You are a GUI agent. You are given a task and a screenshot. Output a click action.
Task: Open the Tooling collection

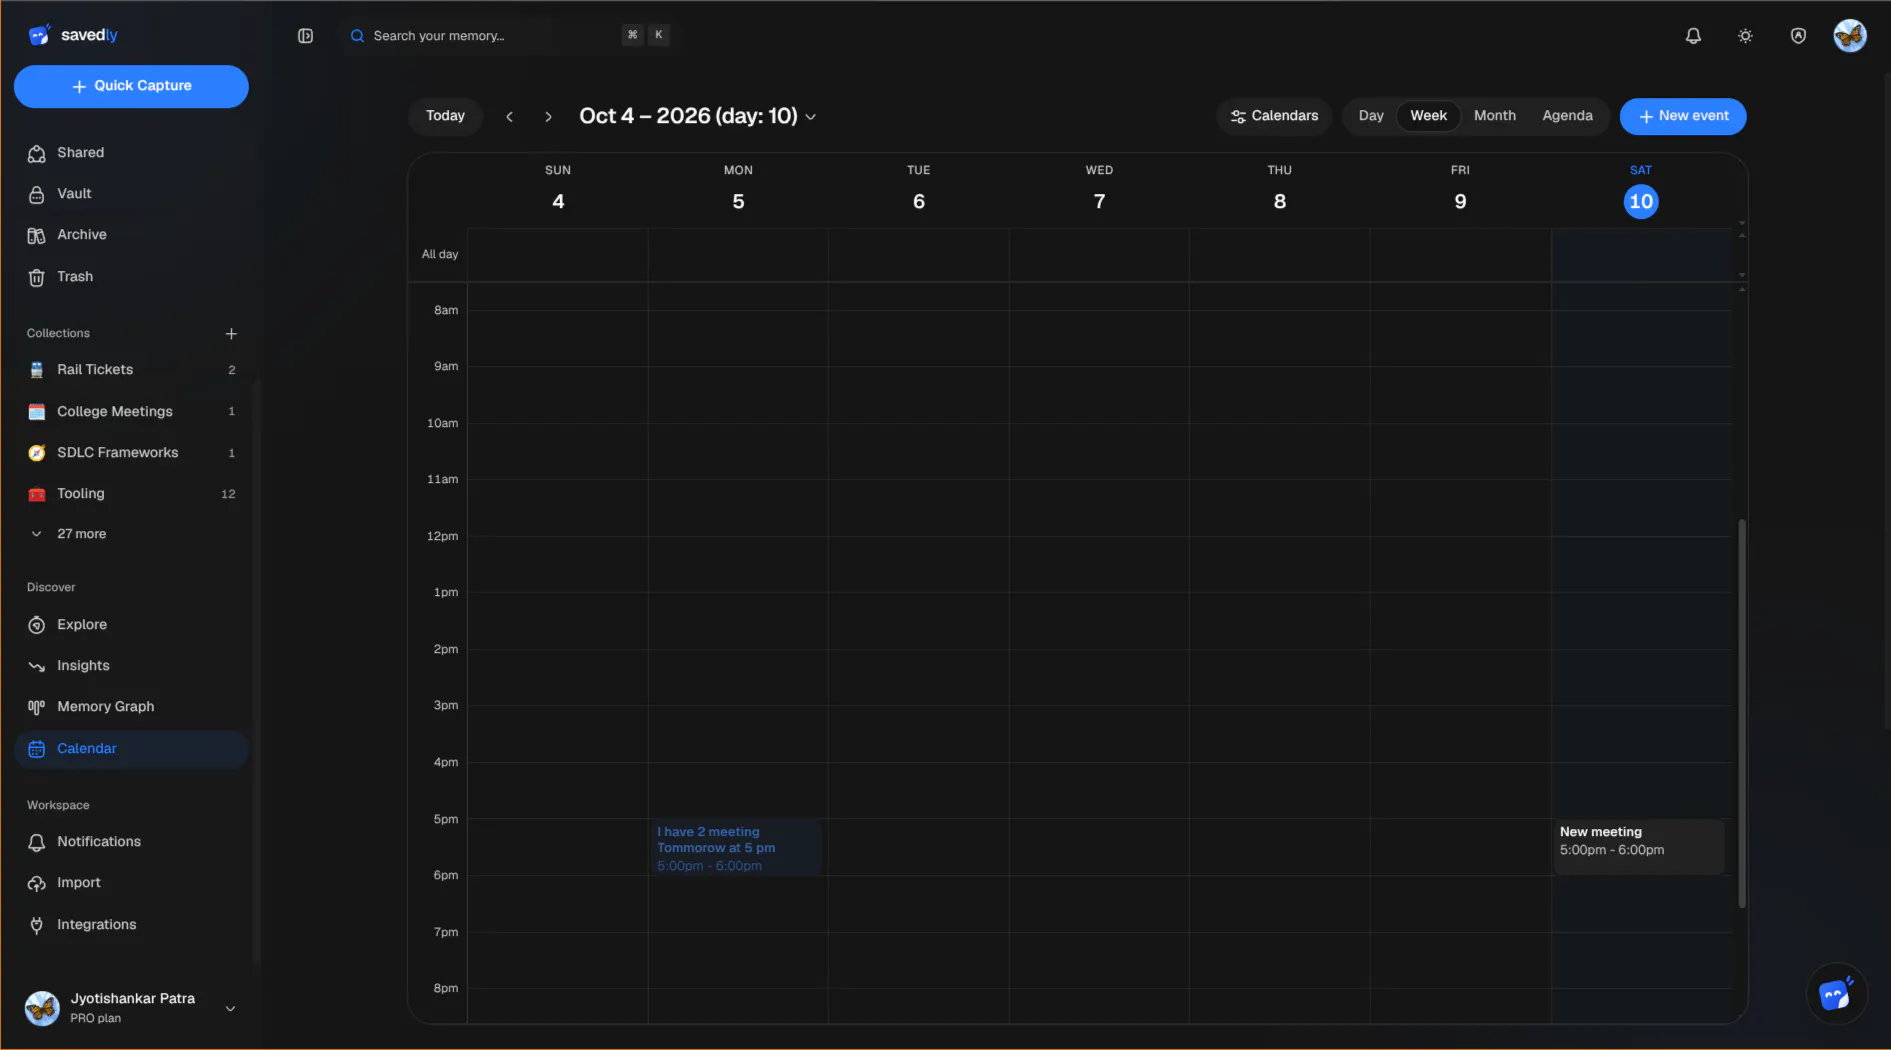click(x=131, y=494)
